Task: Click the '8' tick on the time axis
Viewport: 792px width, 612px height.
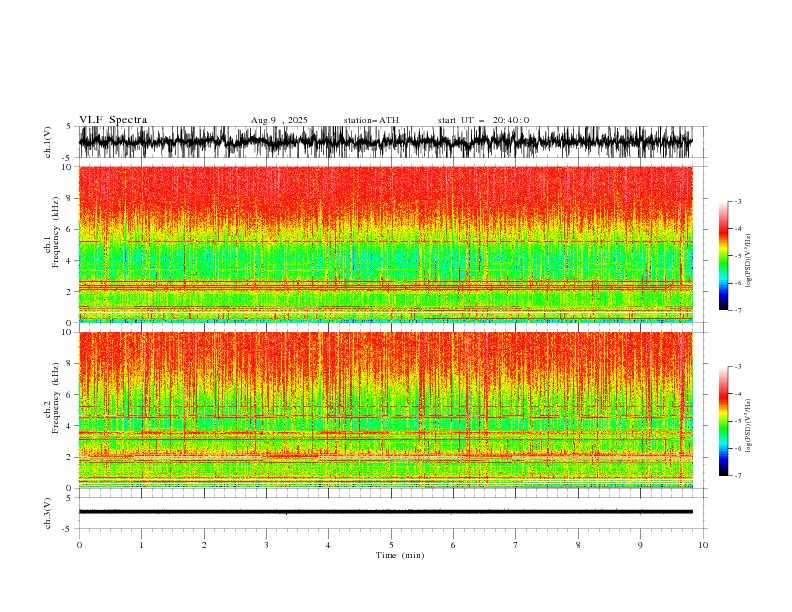Action: point(578,545)
